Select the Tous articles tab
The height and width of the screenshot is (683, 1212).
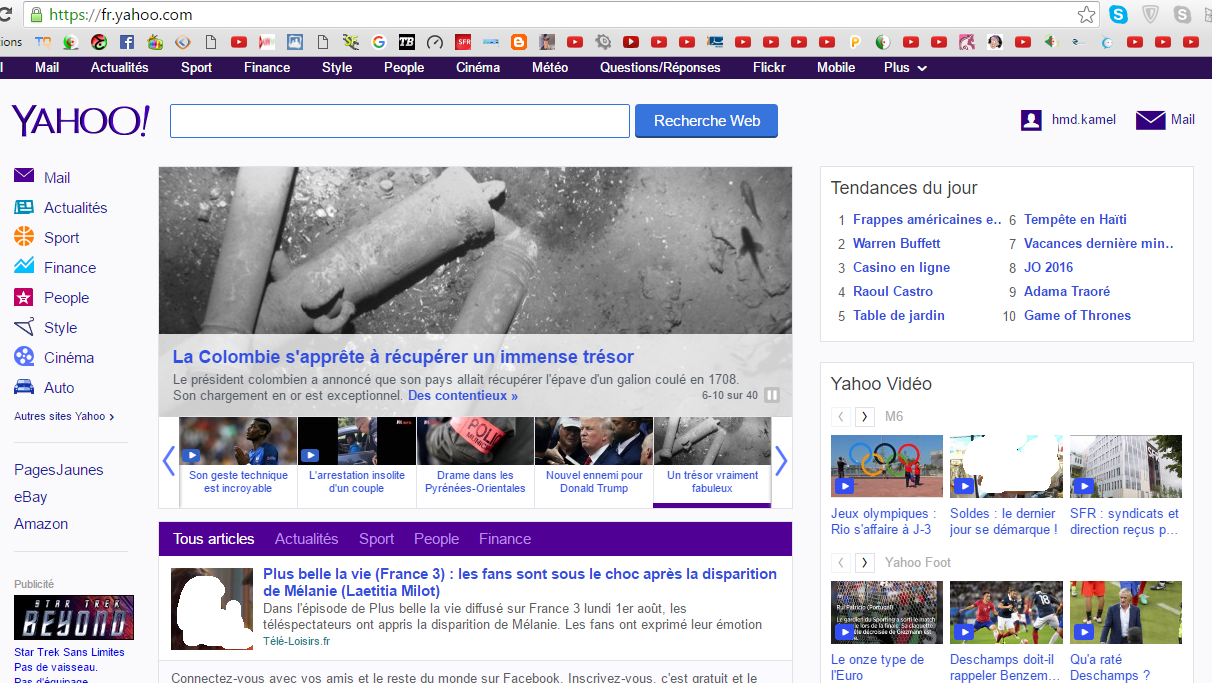[214, 539]
